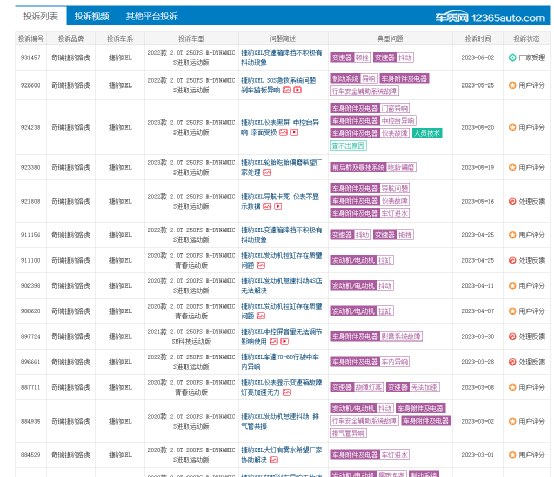Viewport: 554px width, 477px height.
Task: Click the date 2023-05-20
Action: point(478,127)
